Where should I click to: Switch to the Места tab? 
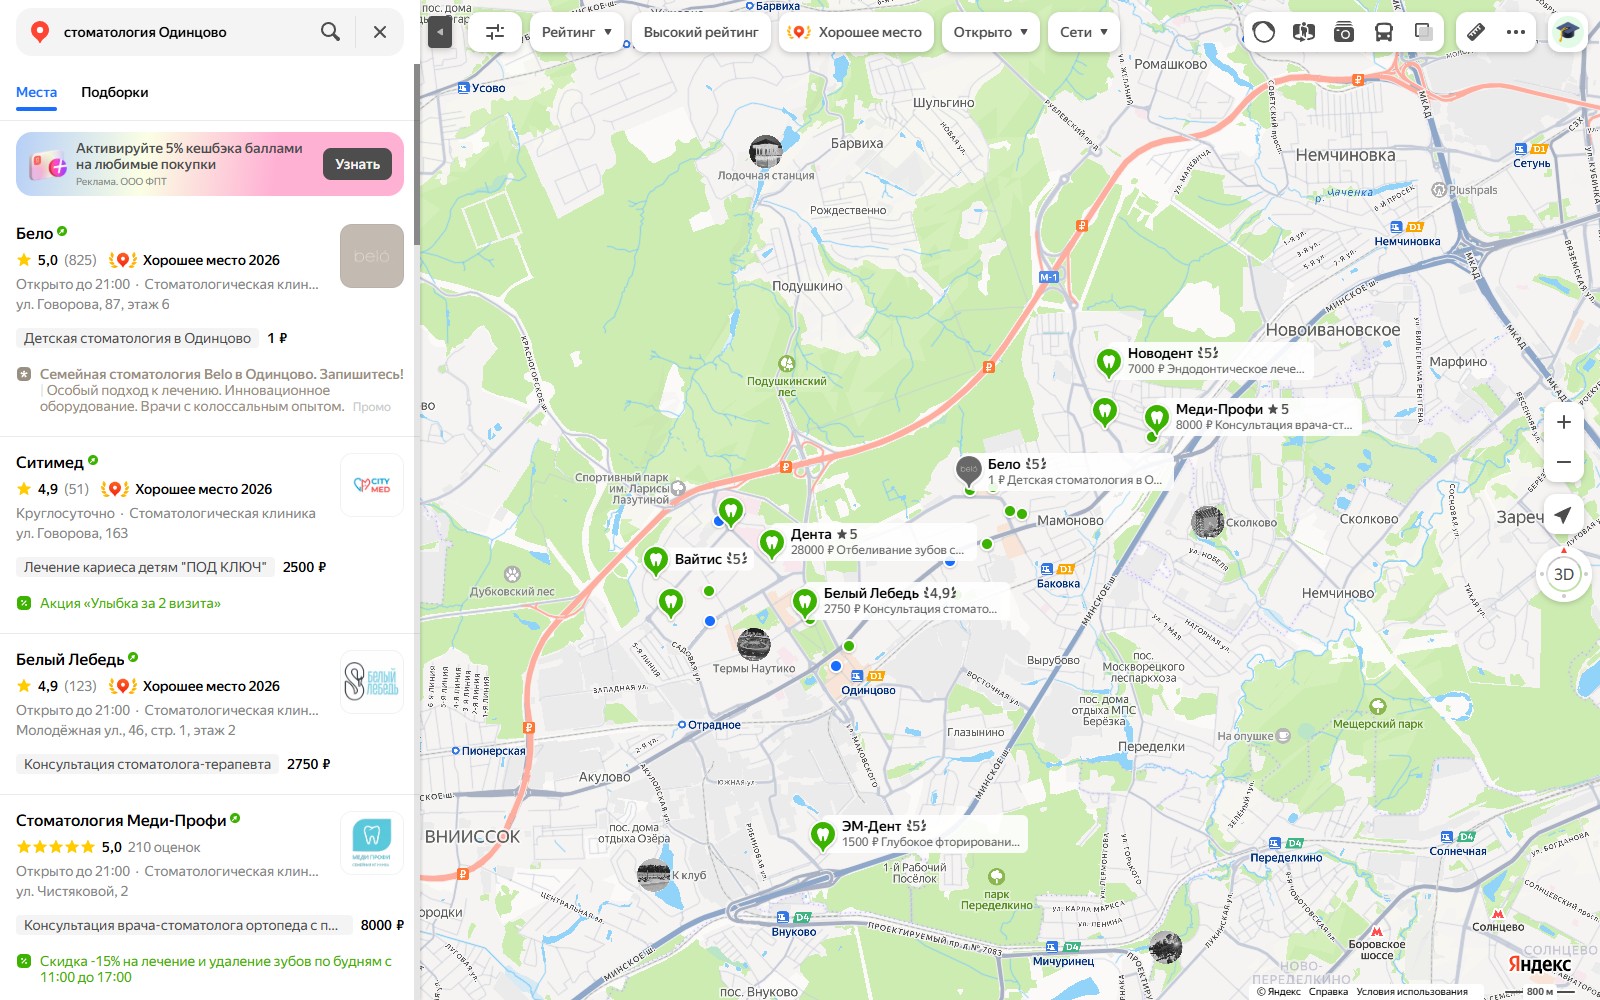point(36,92)
